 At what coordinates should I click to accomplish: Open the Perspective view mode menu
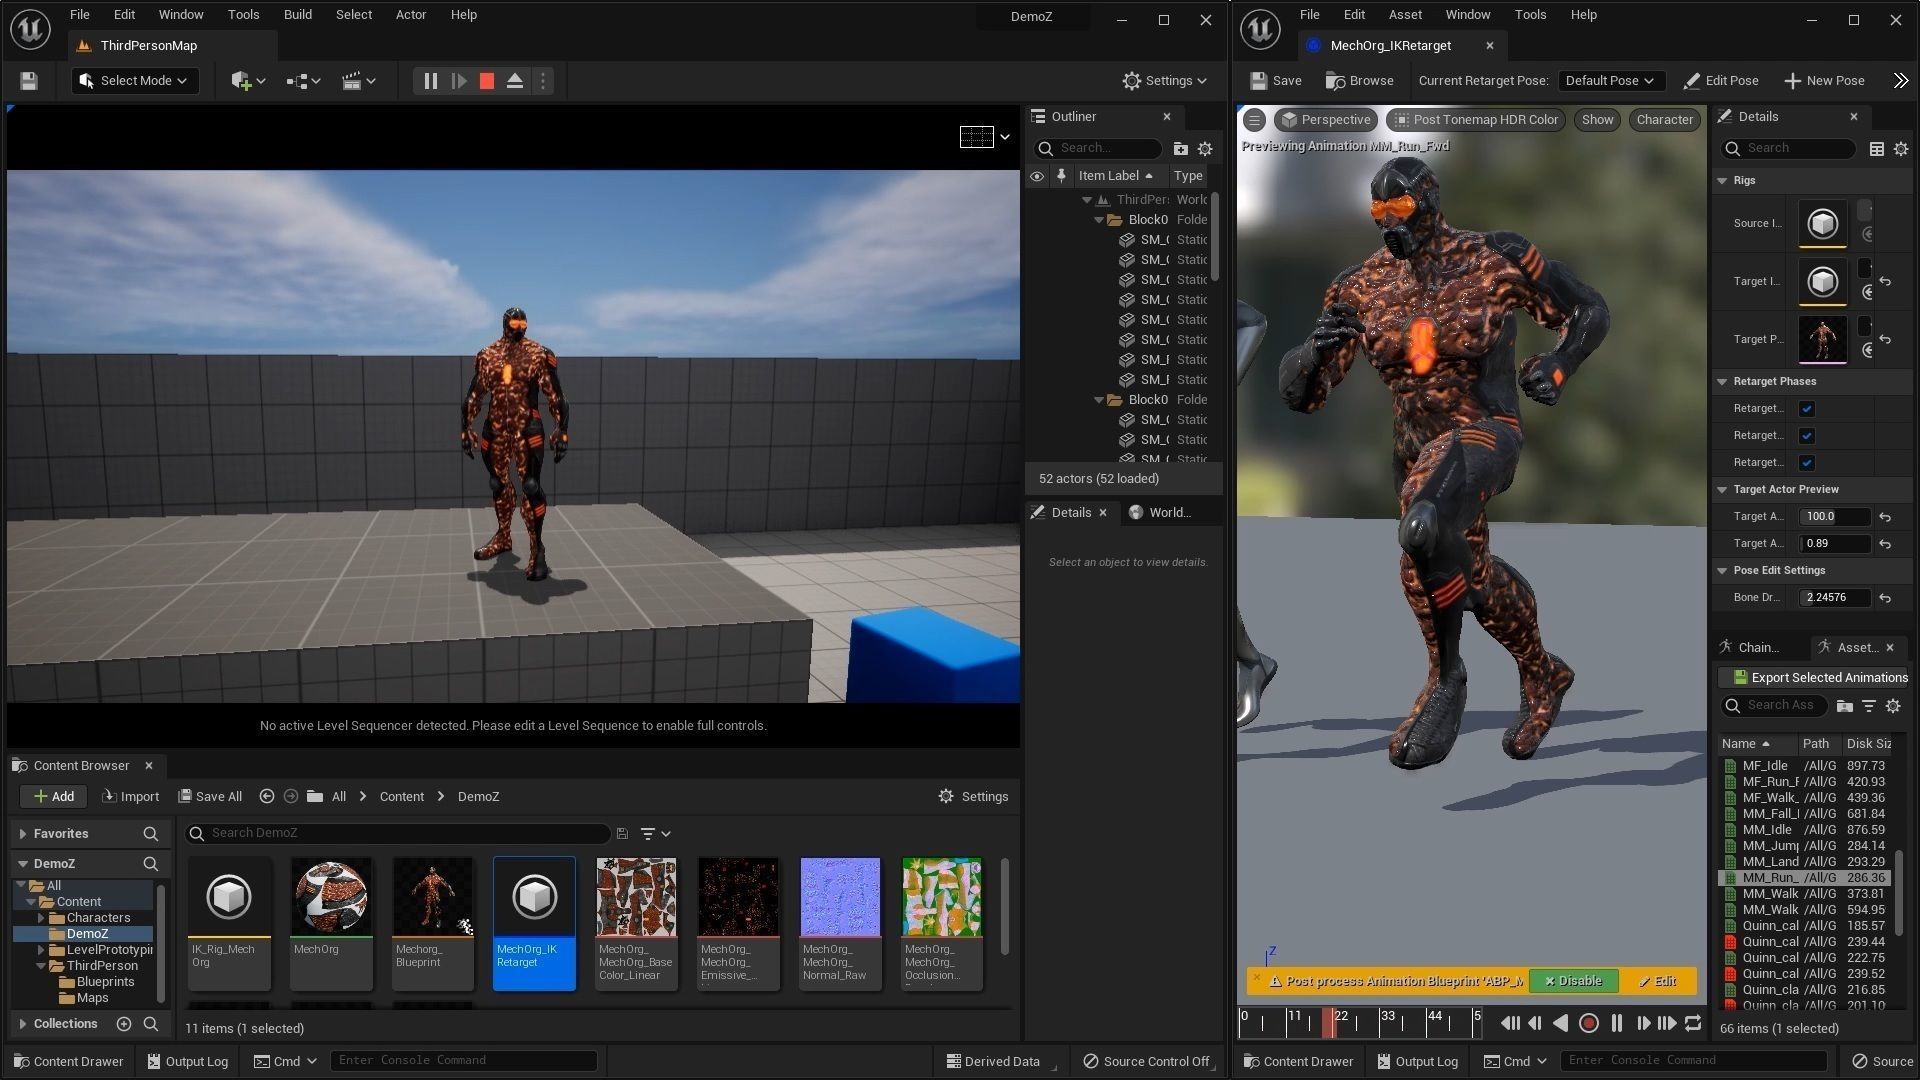1326,120
